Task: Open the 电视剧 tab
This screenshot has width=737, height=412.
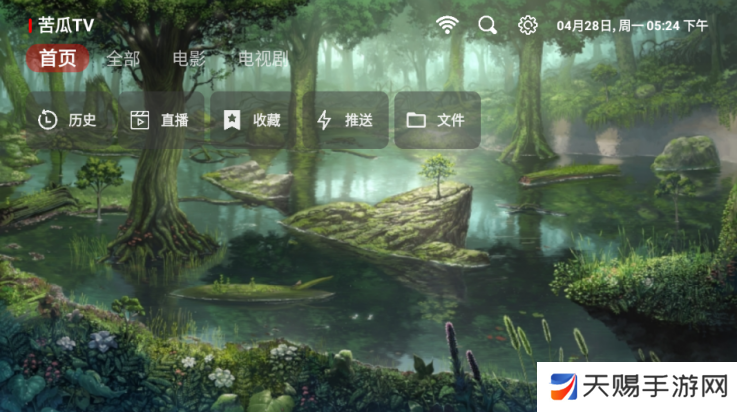Action: [x=263, y=59]
